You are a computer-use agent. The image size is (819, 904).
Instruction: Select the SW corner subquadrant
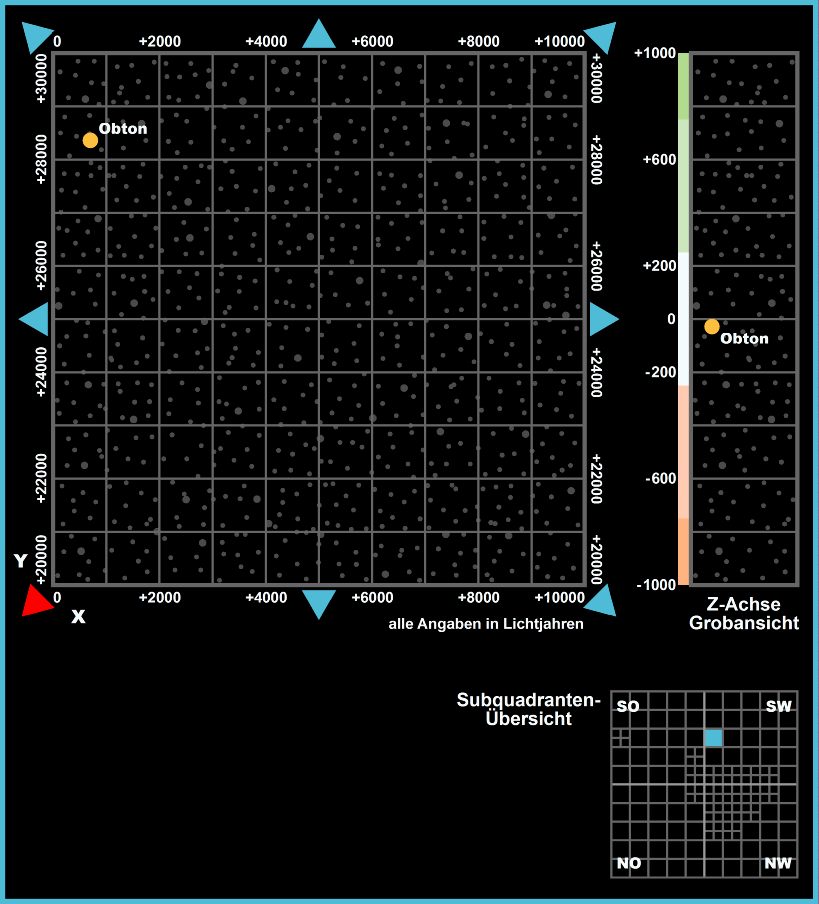pyautogui.click(x=778, y=706)
